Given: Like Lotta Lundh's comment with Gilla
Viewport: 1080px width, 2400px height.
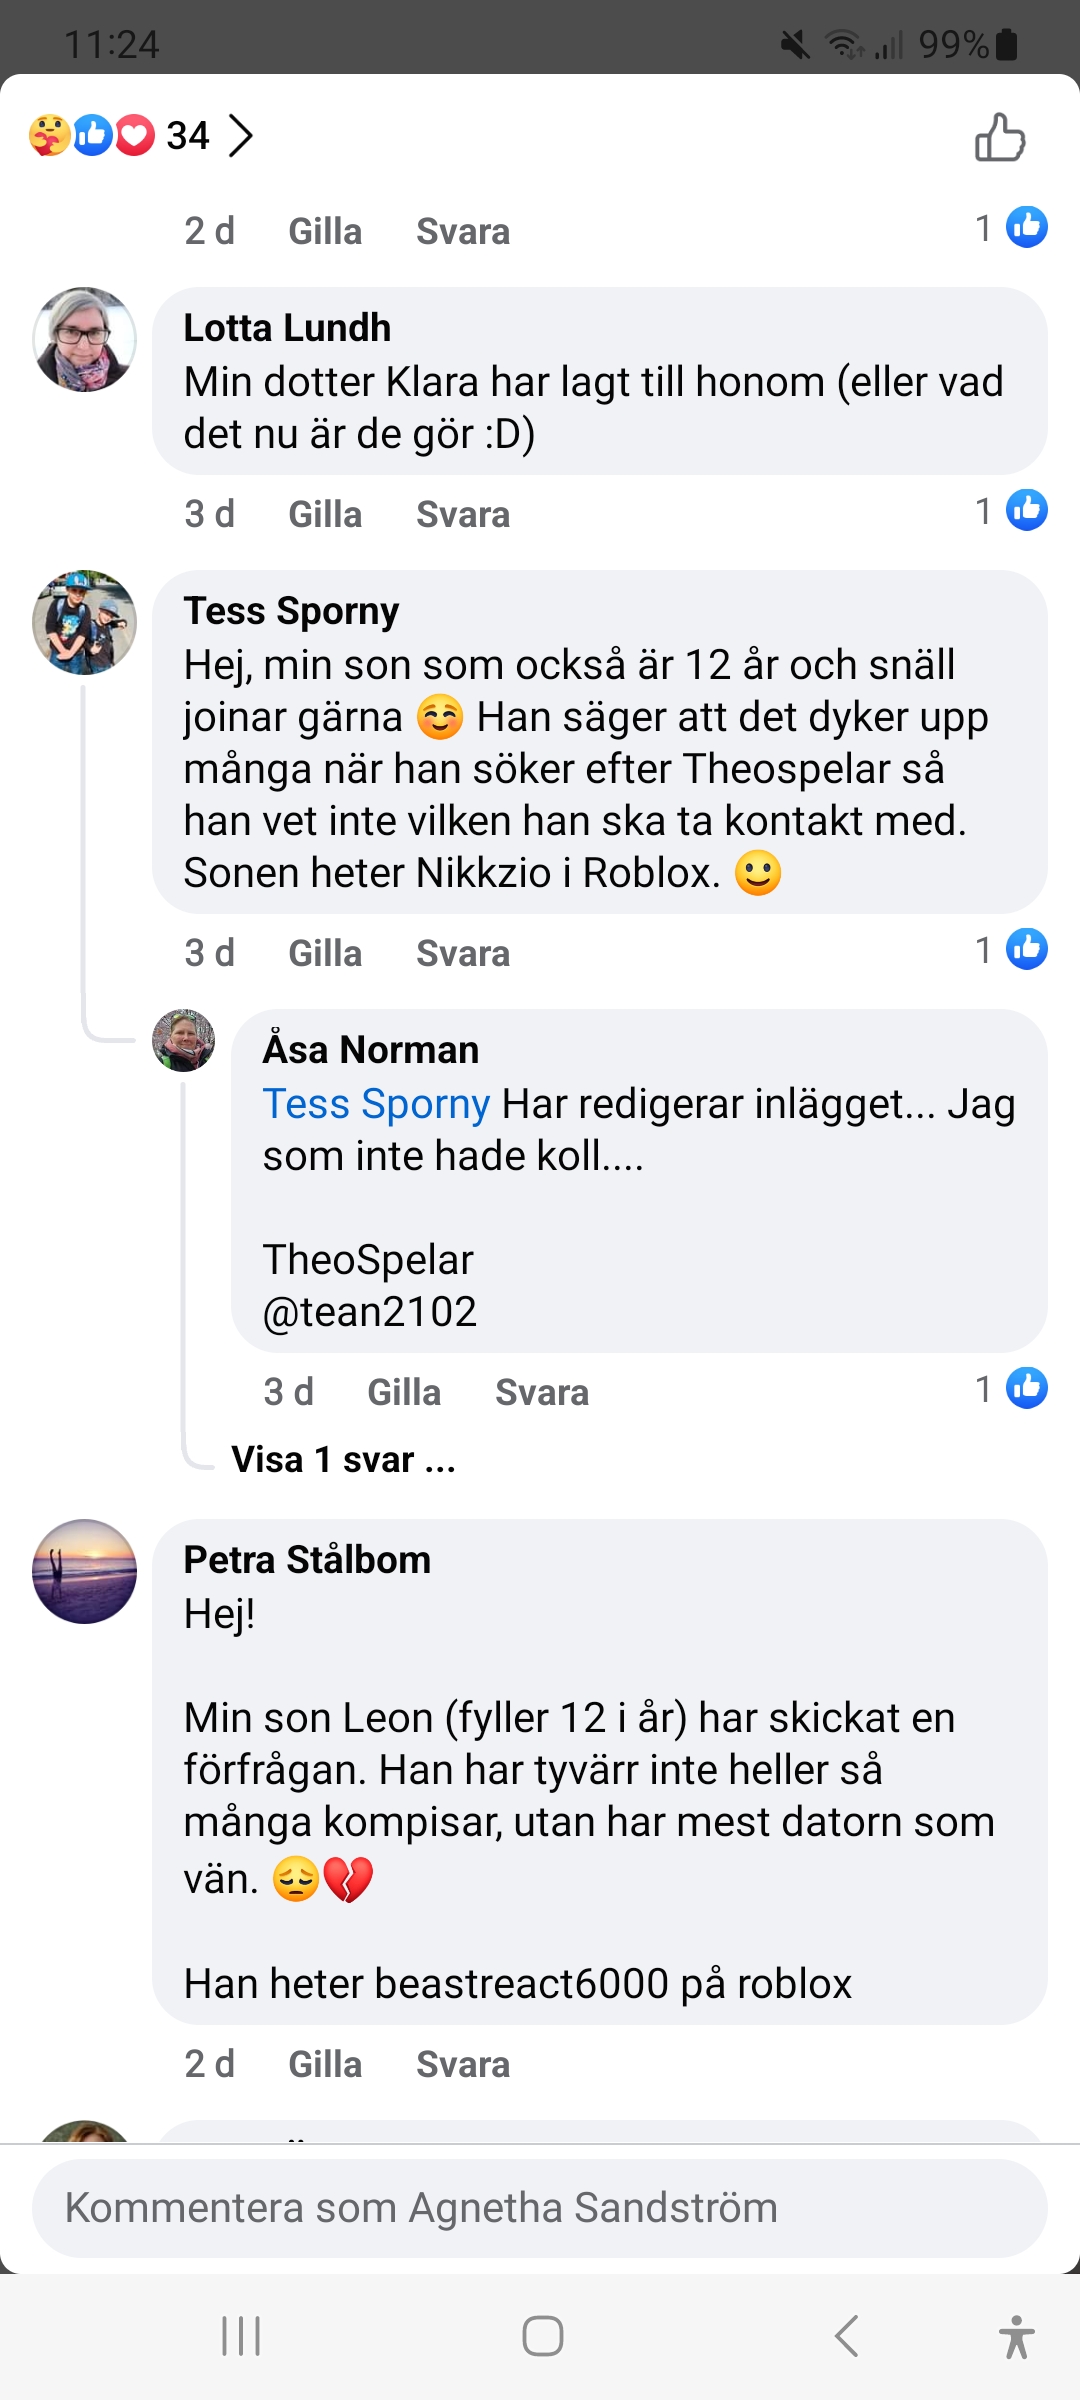Looking at the screenshot, I should click(325, 515).
